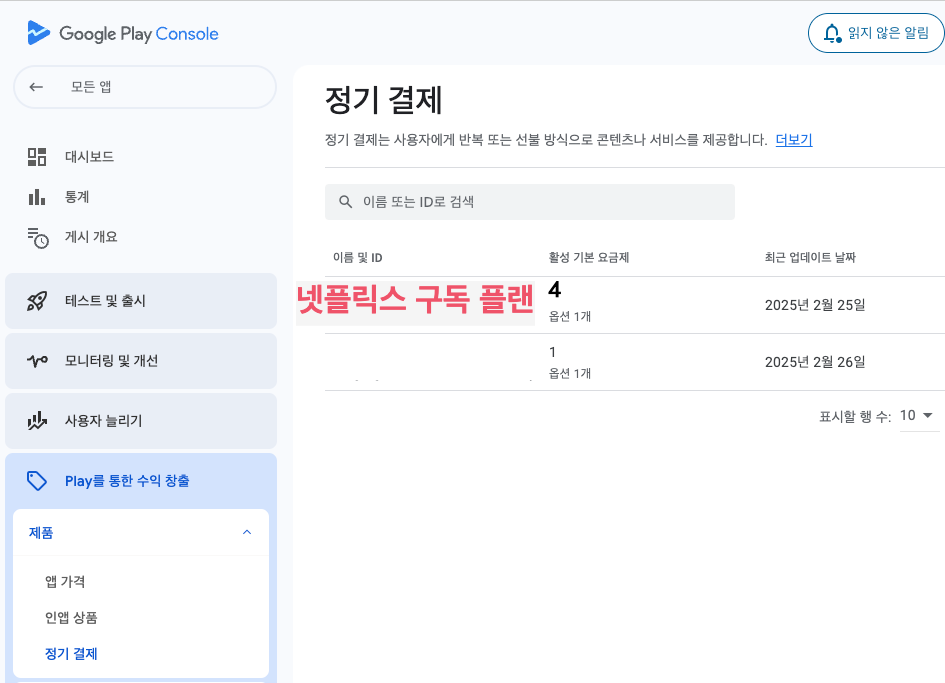The width and height of the screenshot is (945, 683).
Task: Click the bell icon in 읽지 않은 알림
Action: pos(832,33)
